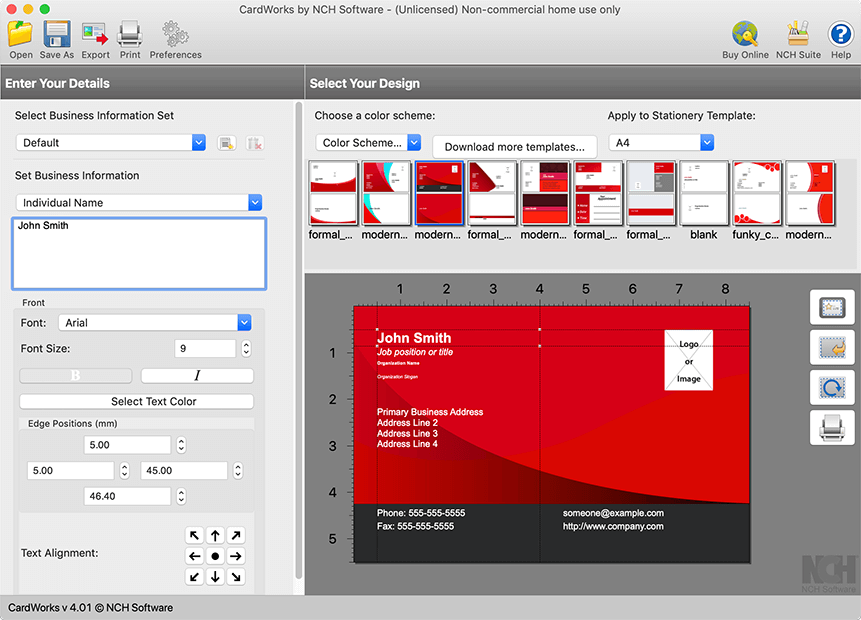Viewport: 861px width, 620px height.
Task: Select the highlighted modern template thumbnail
Action: [439, 193]
